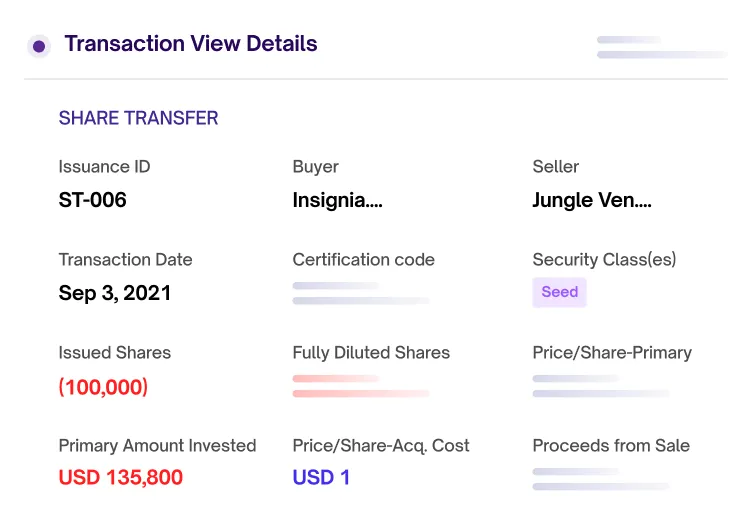Open the buyer Insignia entry
The width and height of the screenshot is (752, 530).
[x=337, y=200]
